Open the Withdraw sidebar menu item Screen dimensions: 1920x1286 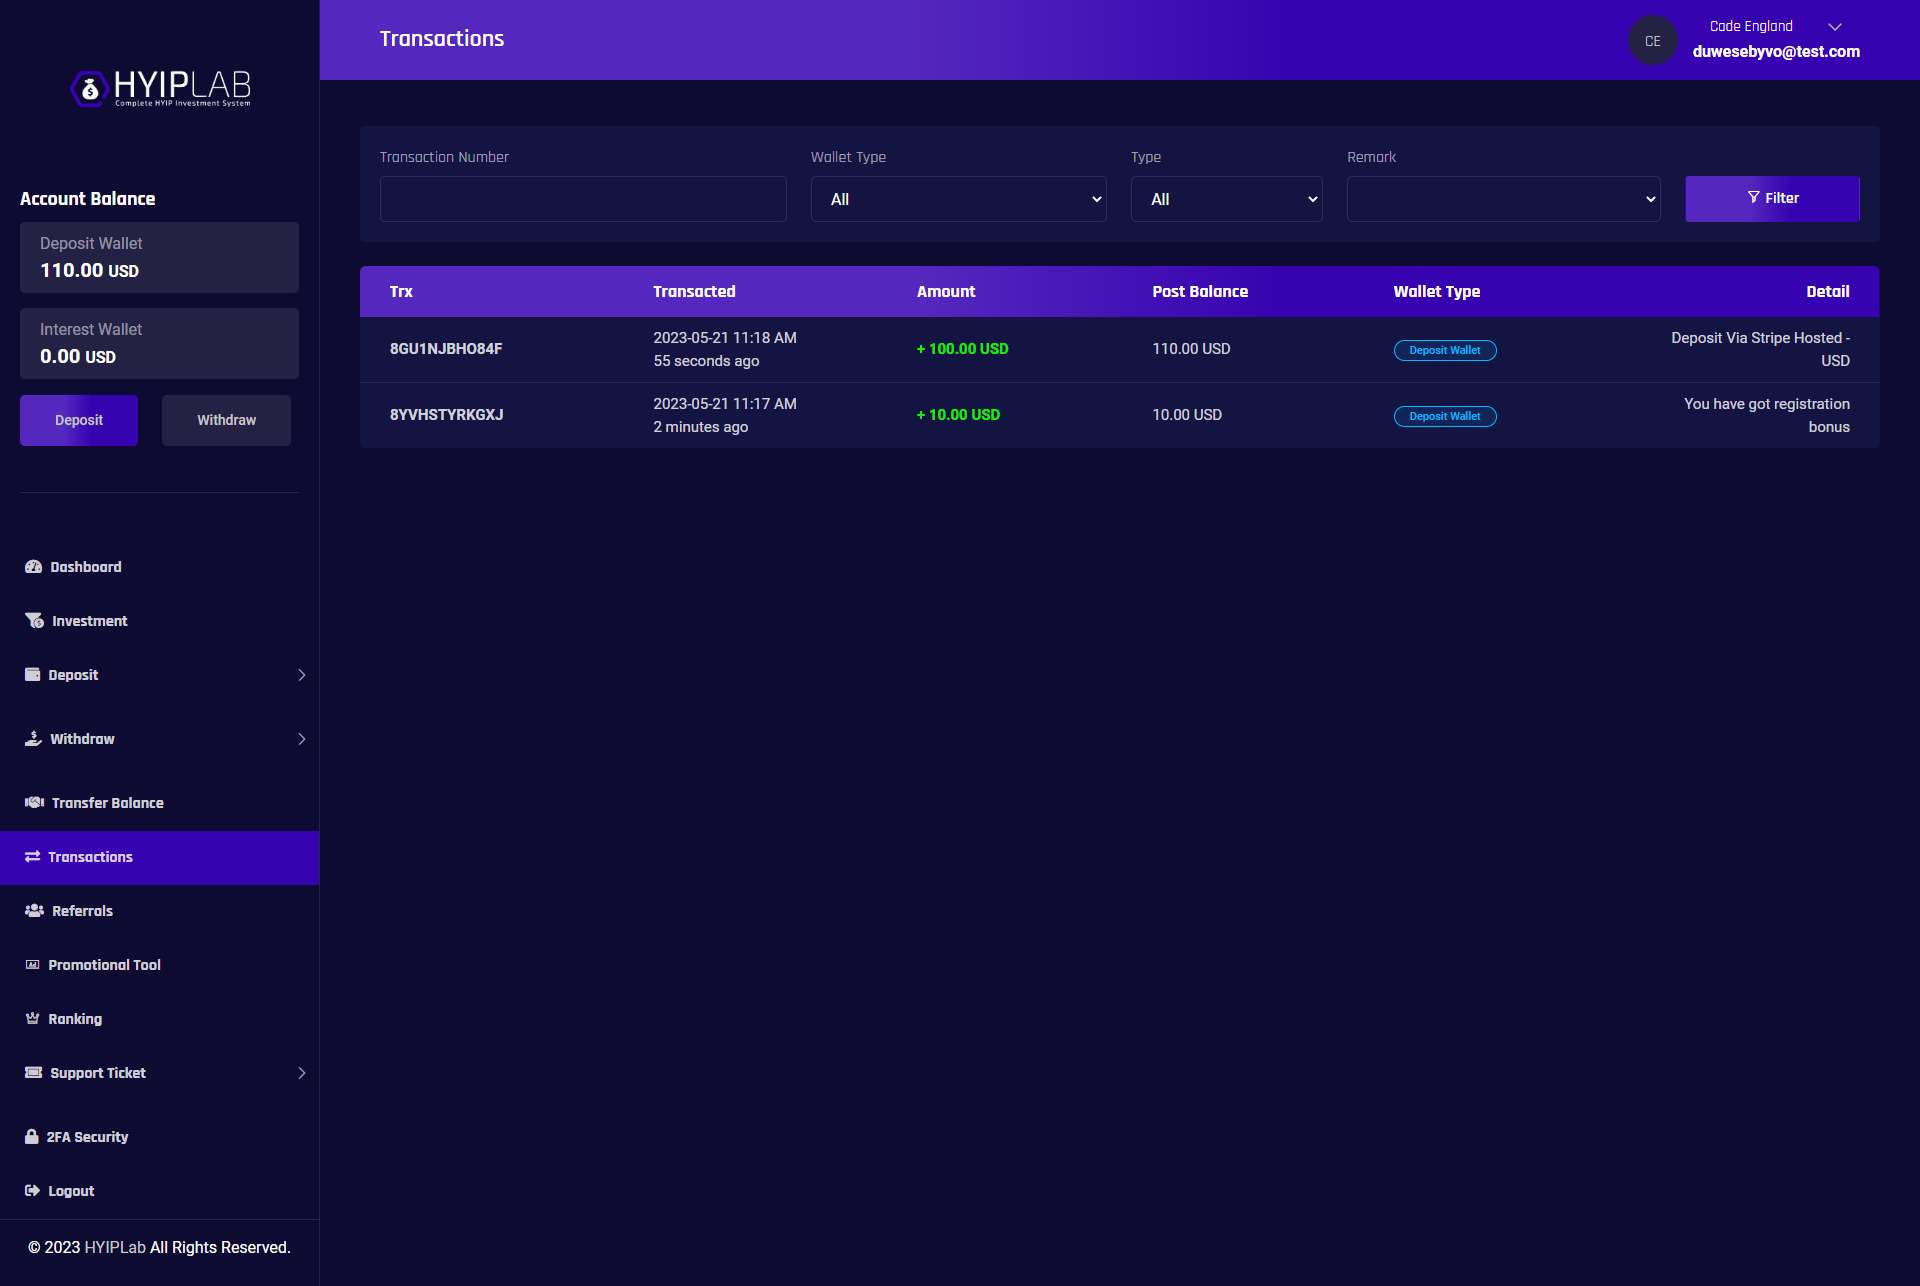pos(82,739)
